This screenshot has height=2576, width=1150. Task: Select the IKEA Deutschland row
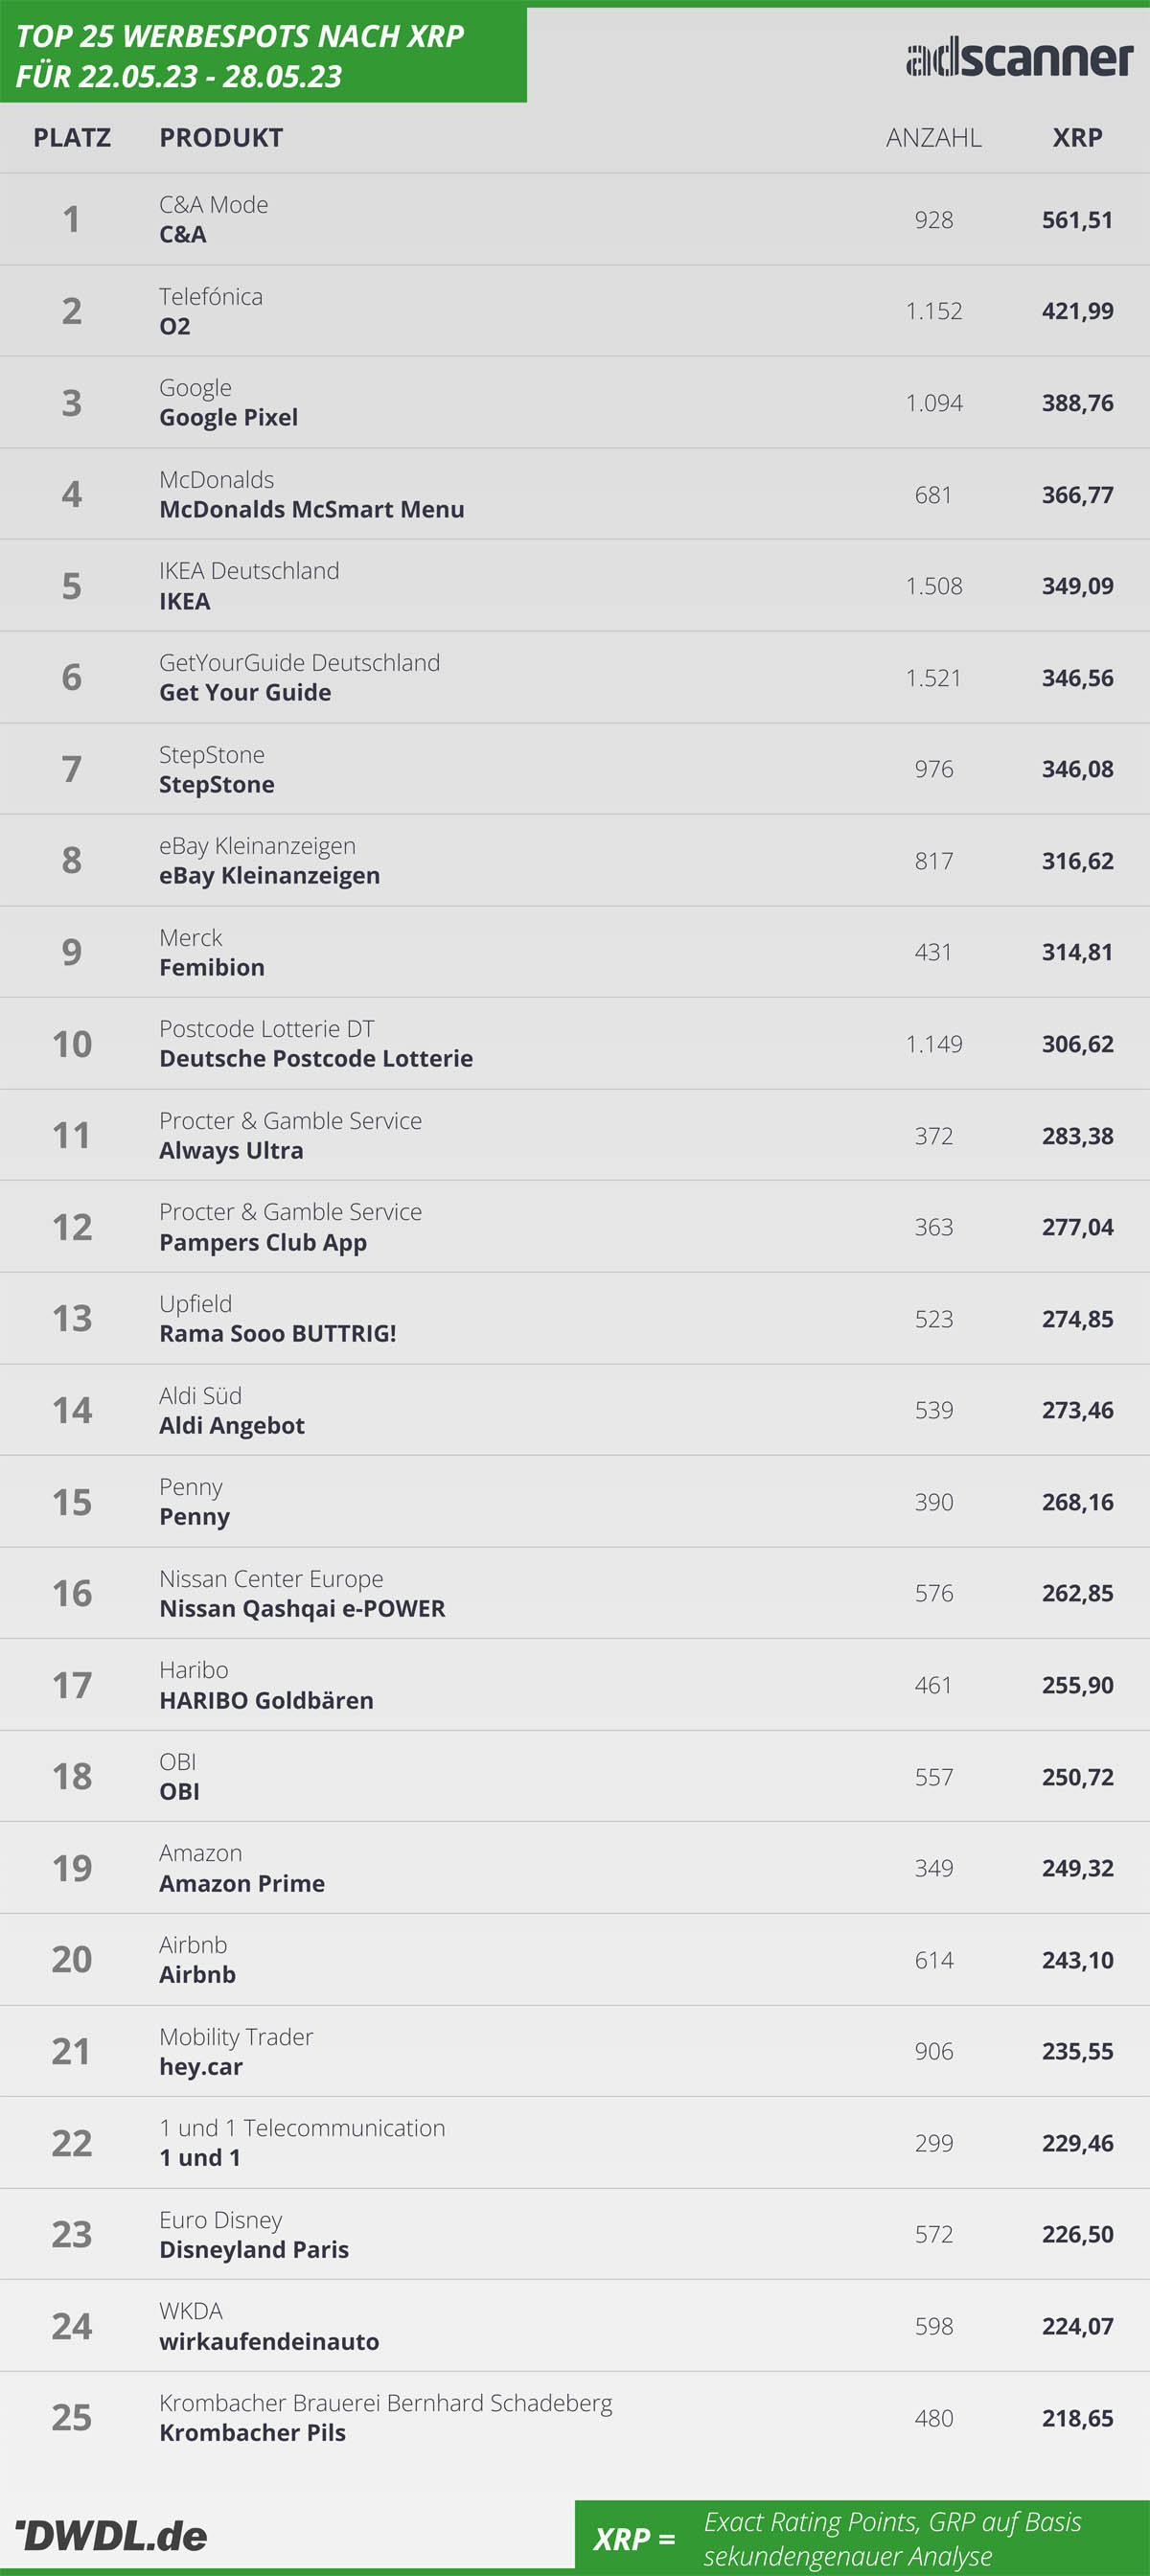coord(575,586)
